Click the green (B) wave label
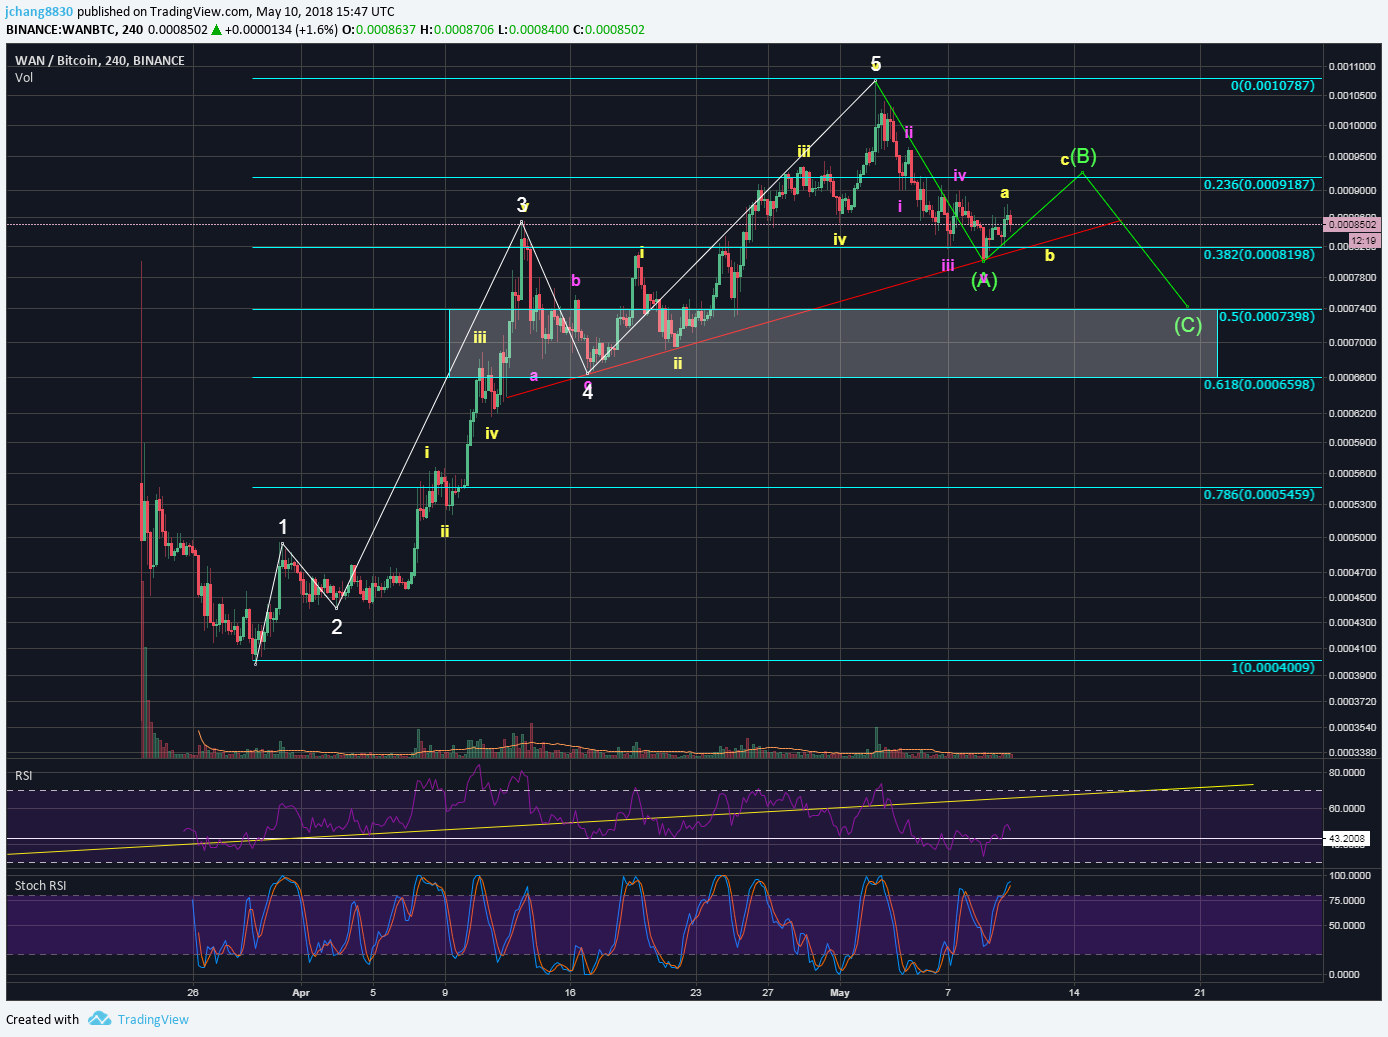This screenshot has height=1037, width=1388. 1083,156
